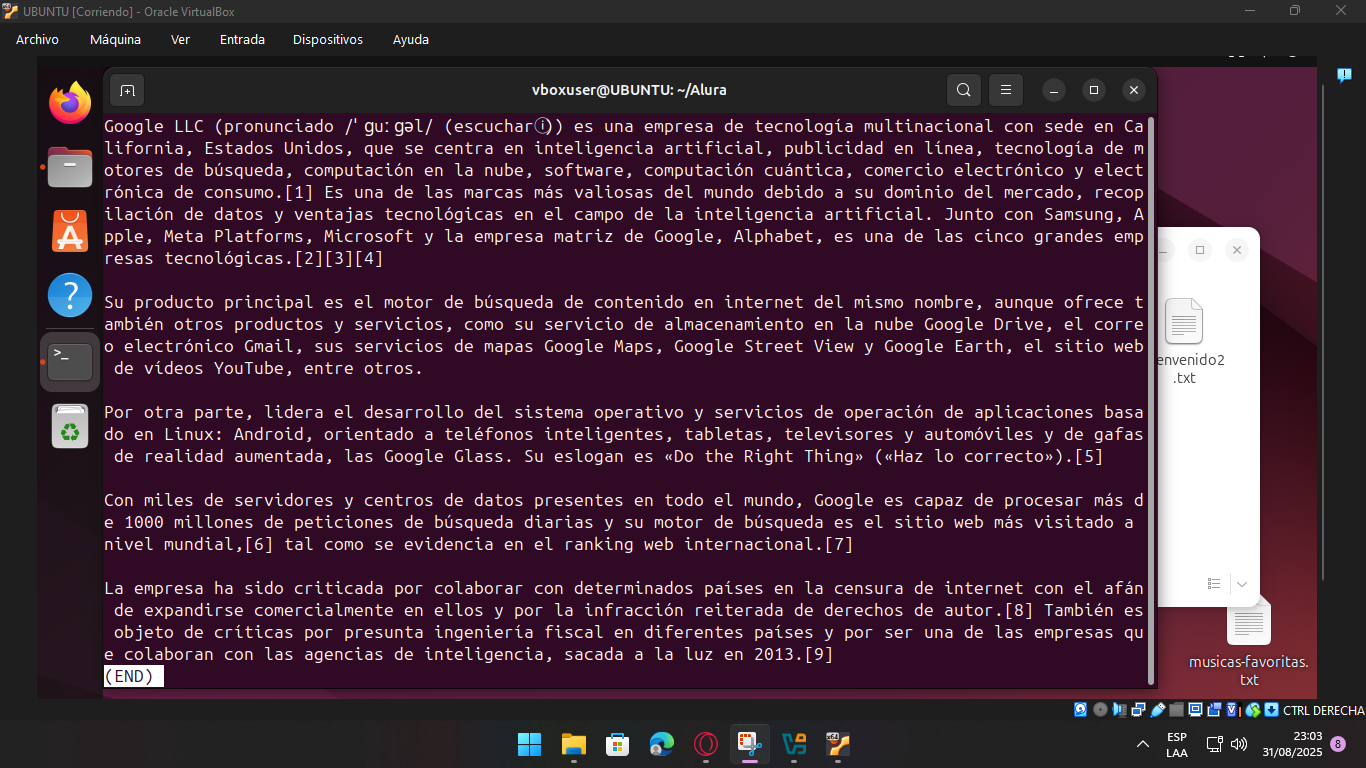Open the clock showing 23:03
This screenshot has height=768, width=1366.
point(1291,744)
